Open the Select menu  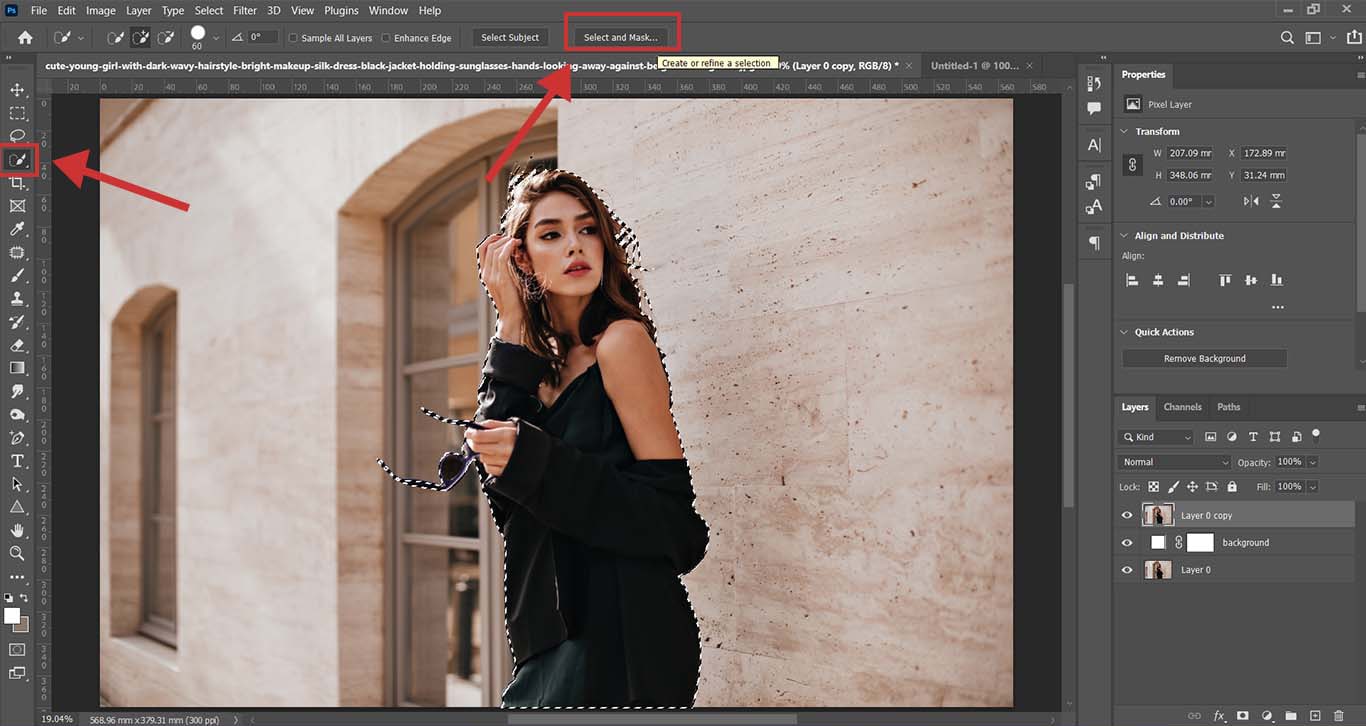pyautogui.click(x=208, y=11)
